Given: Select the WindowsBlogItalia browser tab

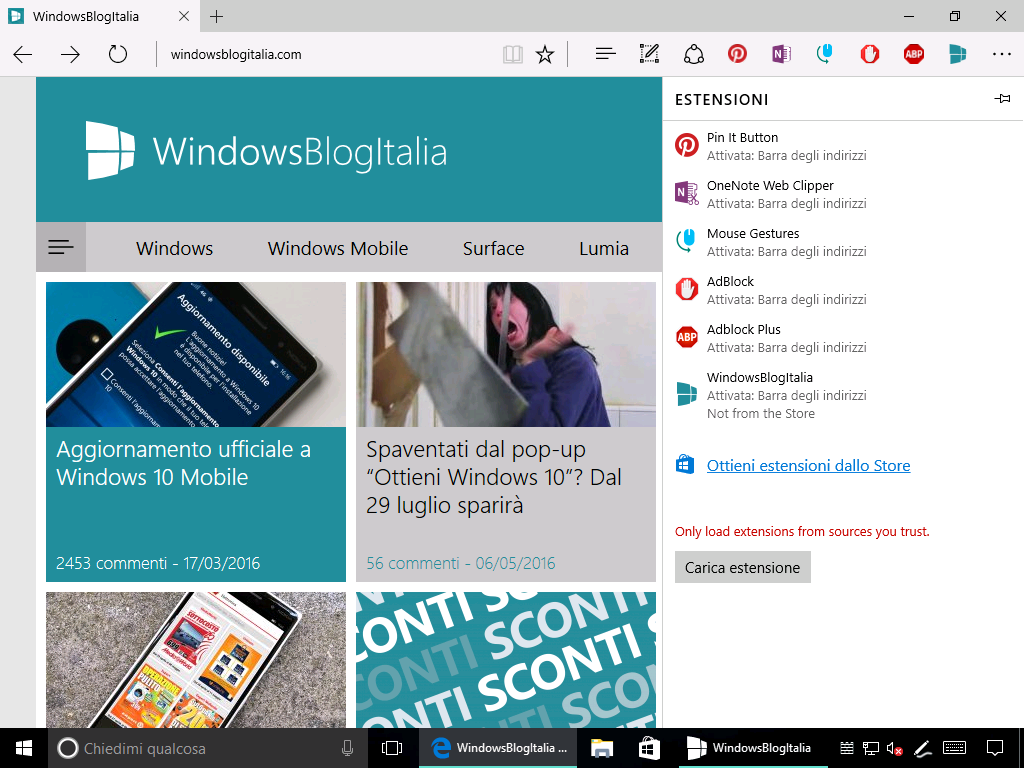Looking at the screenshot, I should coord(99,16).
